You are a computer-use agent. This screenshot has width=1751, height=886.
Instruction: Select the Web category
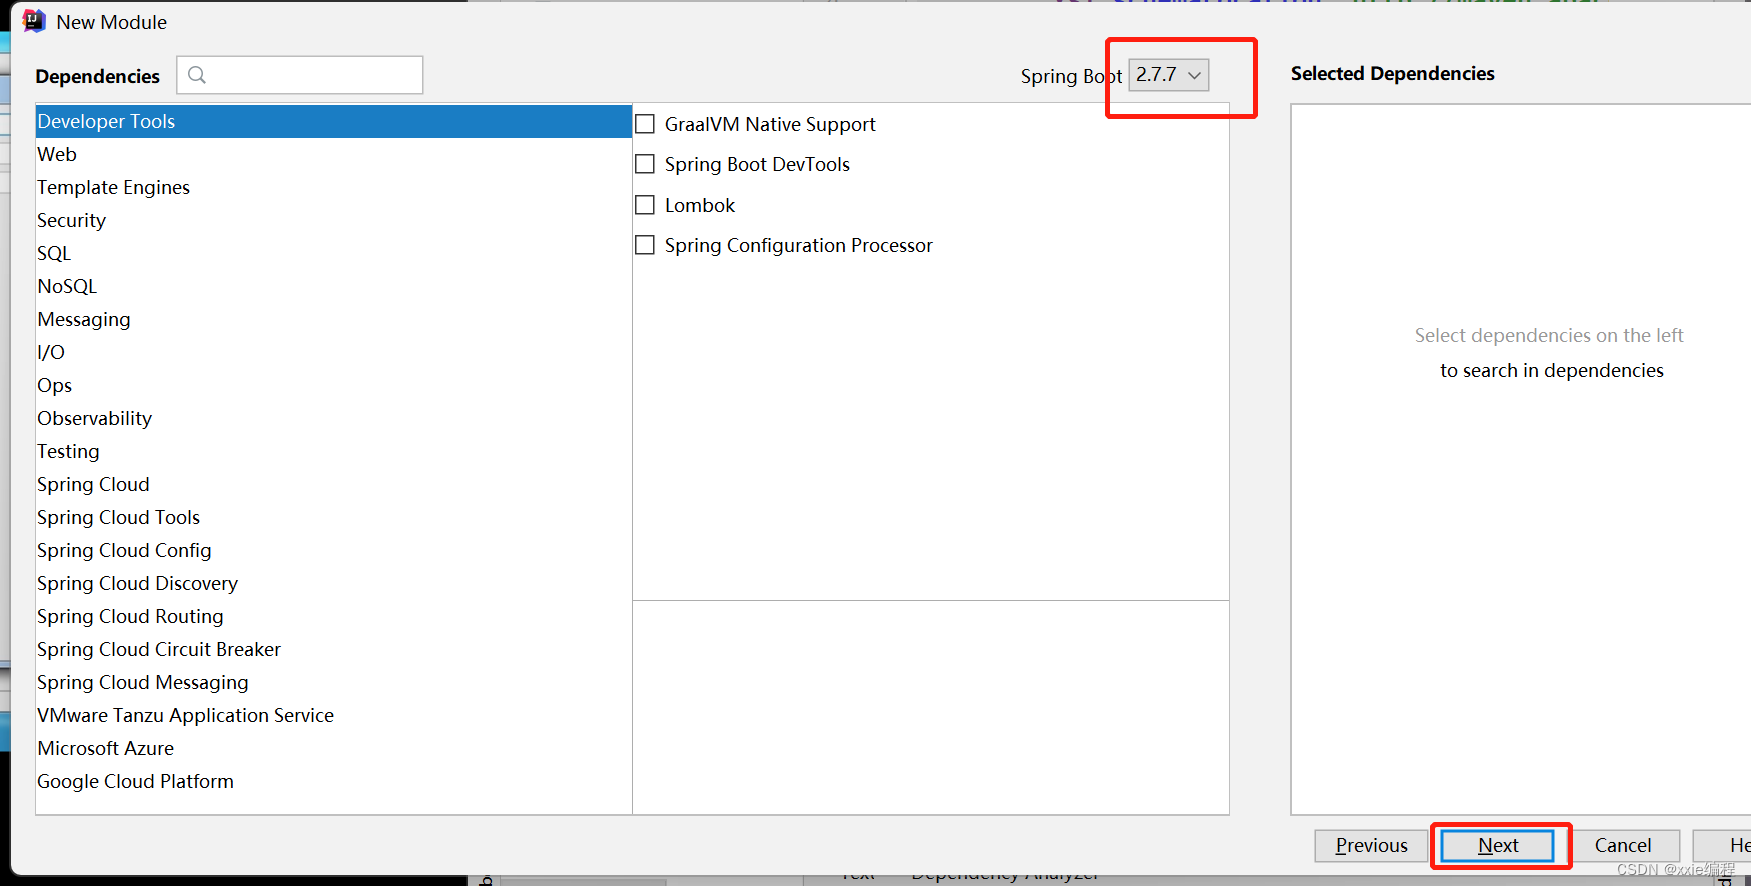tap(334, 154)
